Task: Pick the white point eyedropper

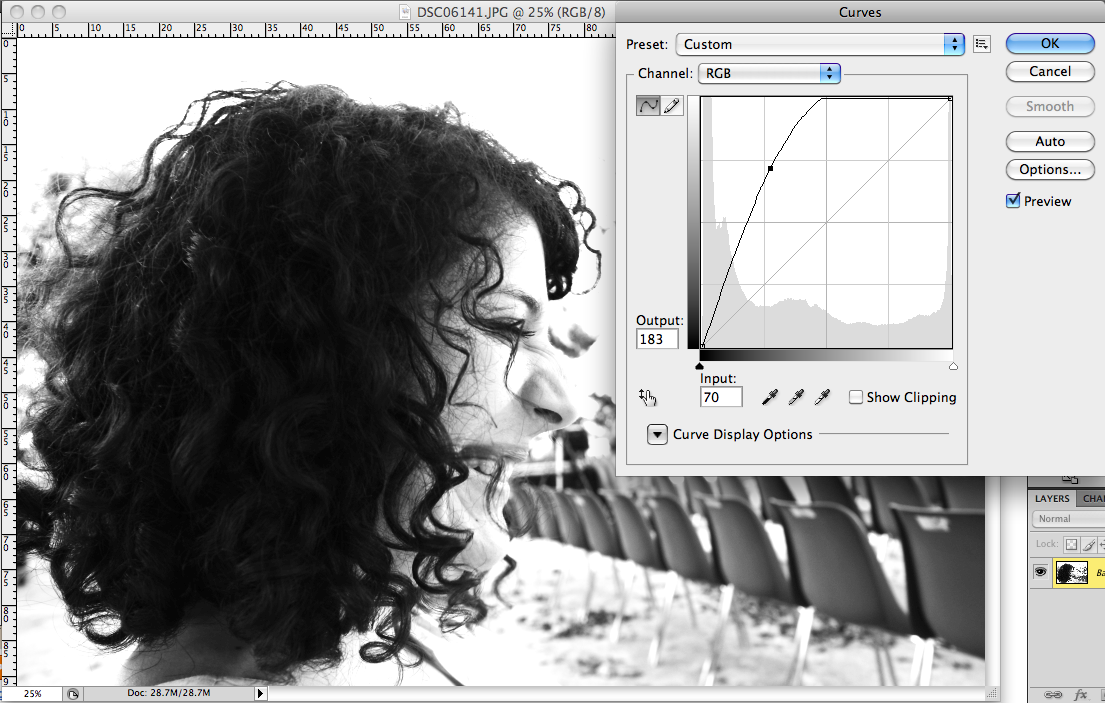Action: coord(822,397)
